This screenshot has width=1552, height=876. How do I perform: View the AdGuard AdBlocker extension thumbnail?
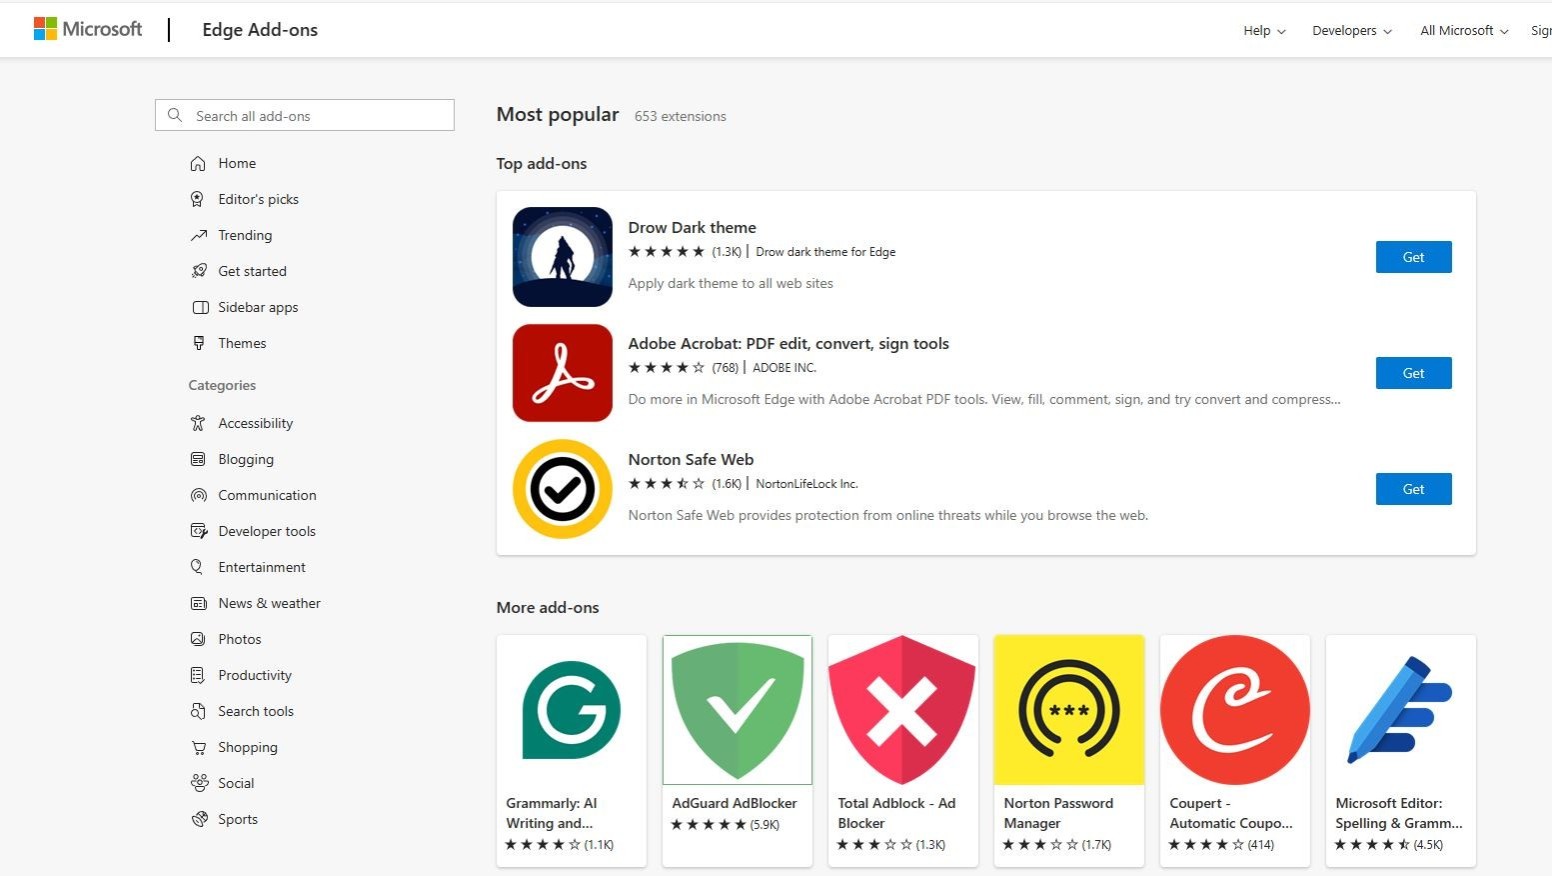737,710
